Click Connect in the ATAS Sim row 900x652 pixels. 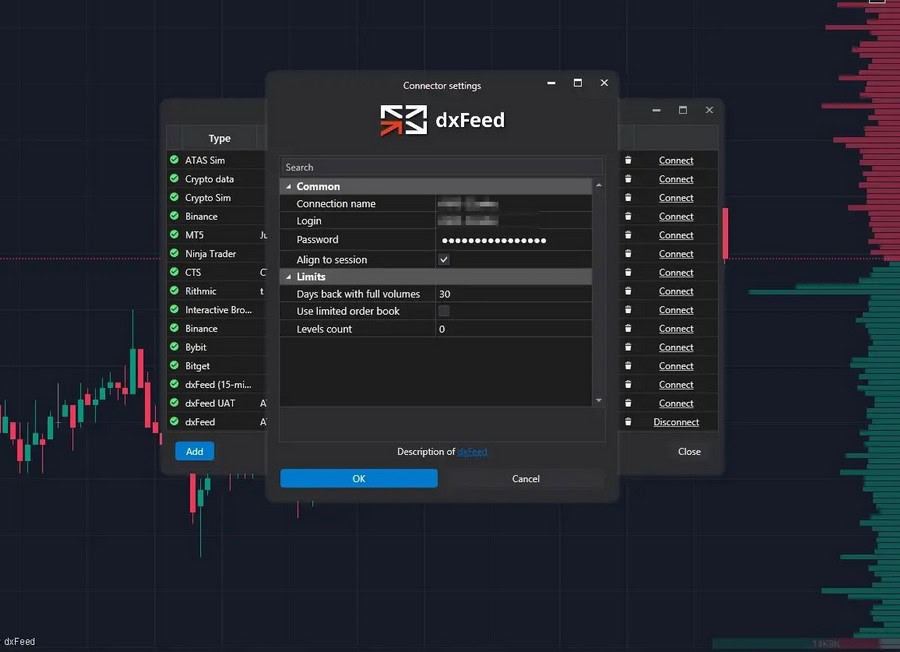pos(676,161)
